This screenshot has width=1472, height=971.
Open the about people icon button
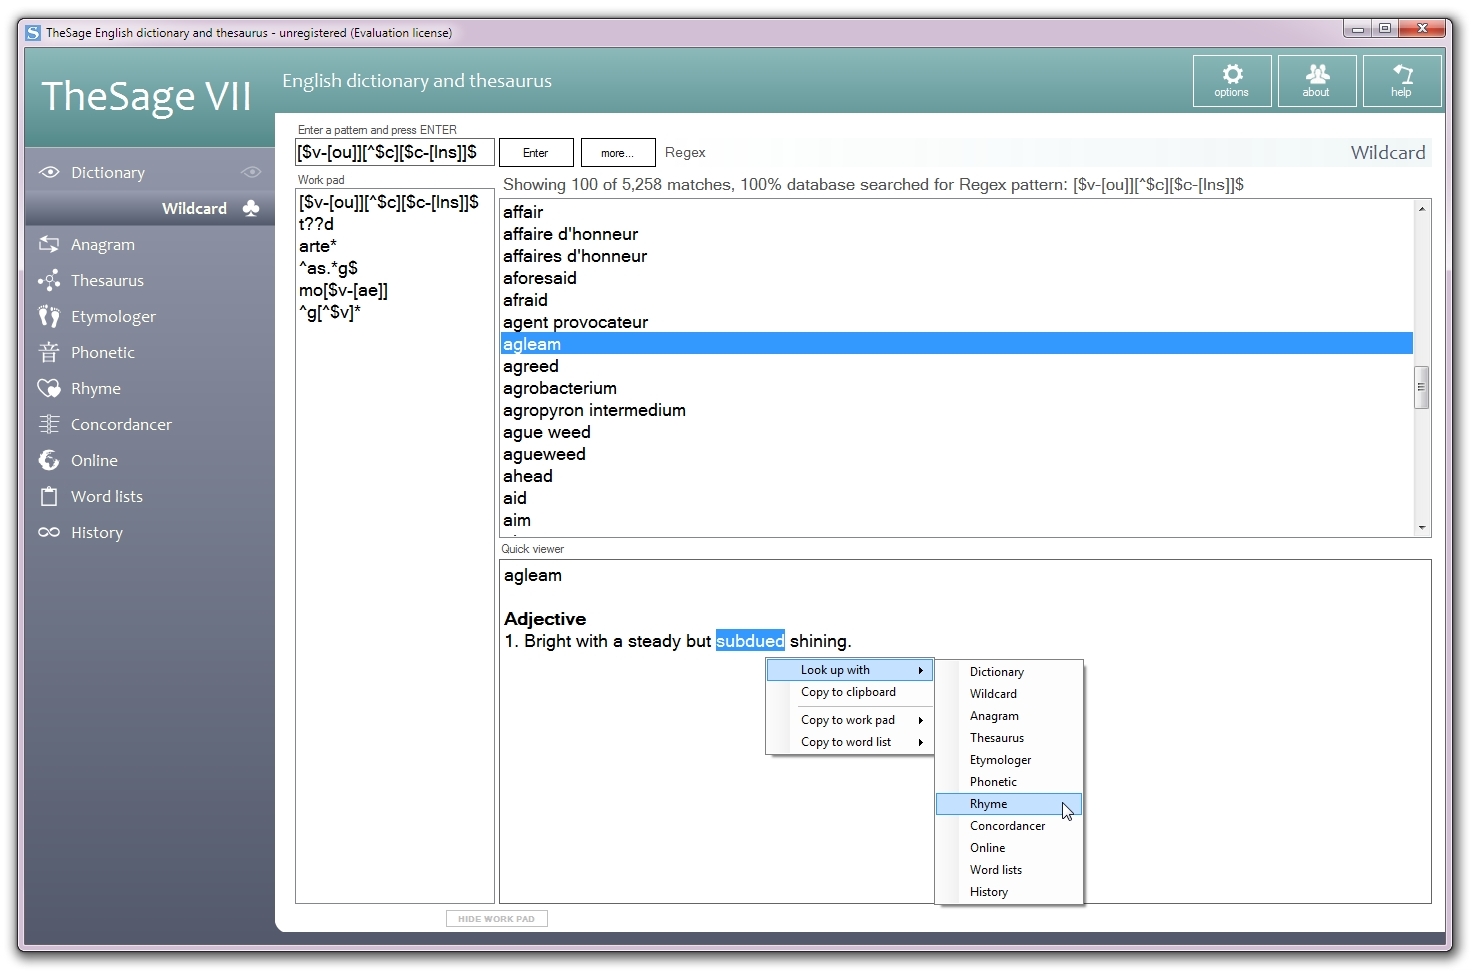tap(1317, 81)
